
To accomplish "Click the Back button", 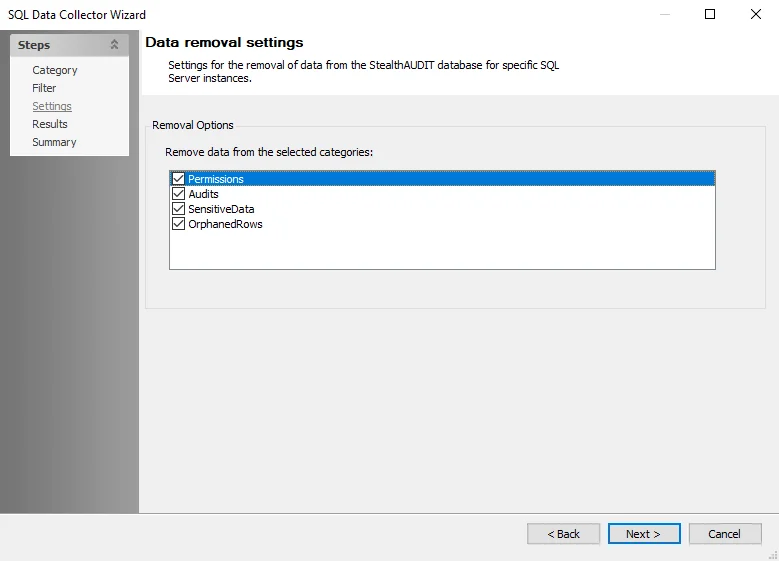I will click(x=563, y=534).
